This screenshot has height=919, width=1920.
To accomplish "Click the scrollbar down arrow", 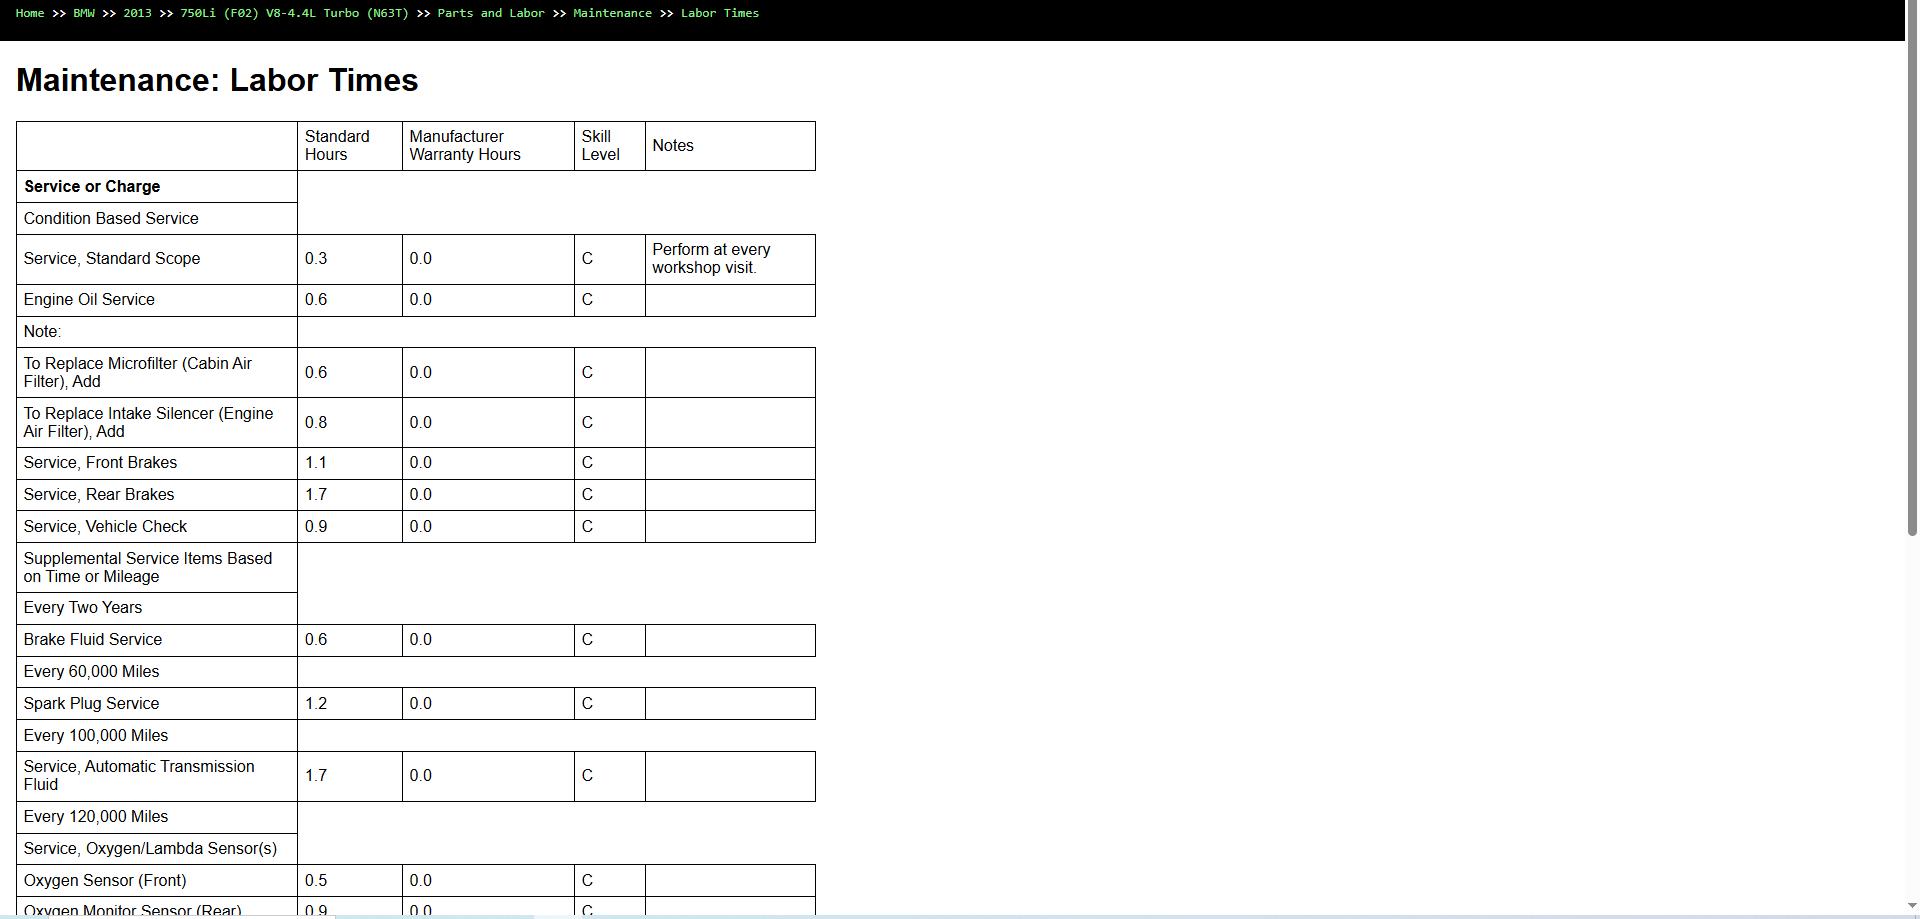I will point(1912,906).
